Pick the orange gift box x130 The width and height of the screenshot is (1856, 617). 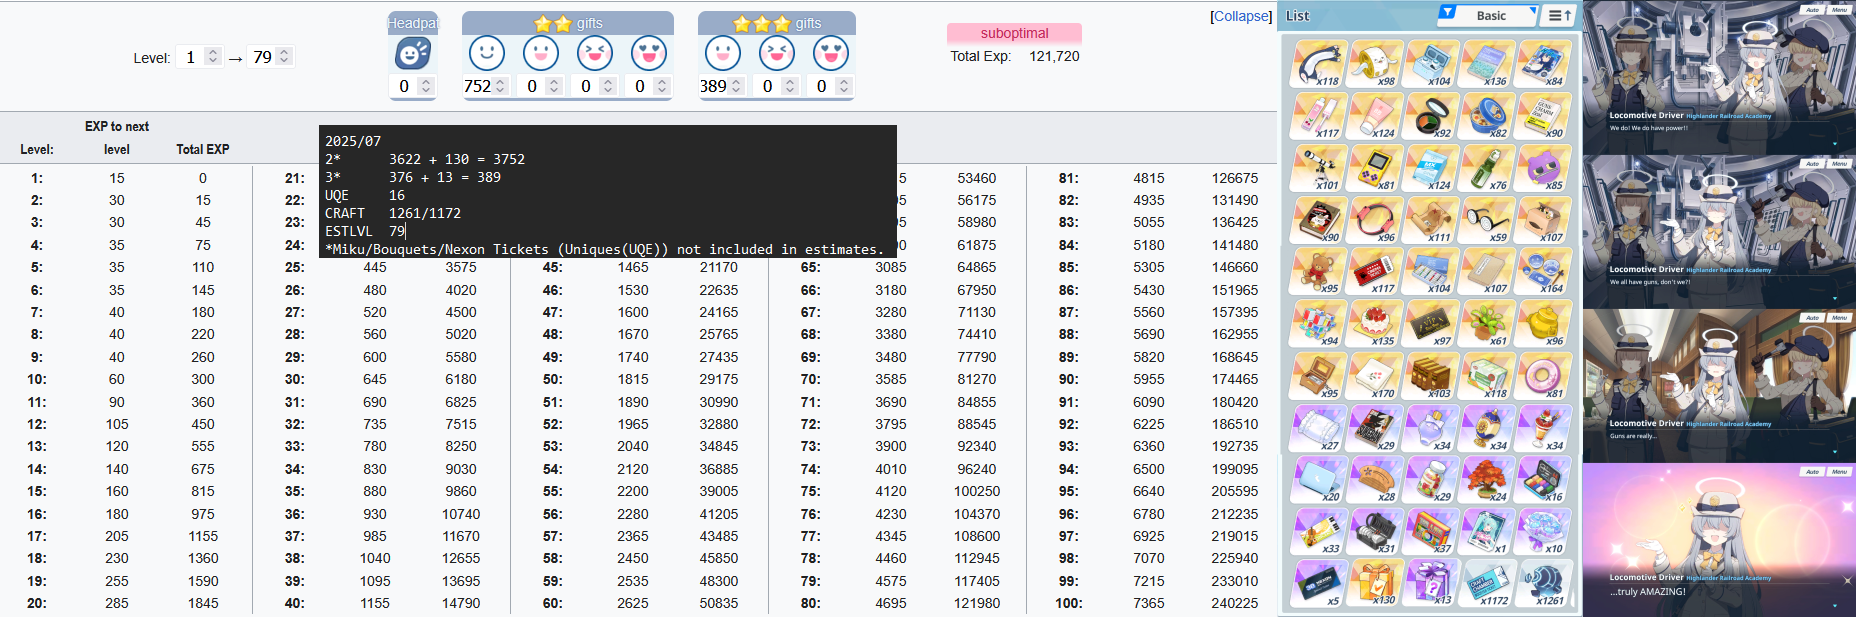(x=1374, y=583)
